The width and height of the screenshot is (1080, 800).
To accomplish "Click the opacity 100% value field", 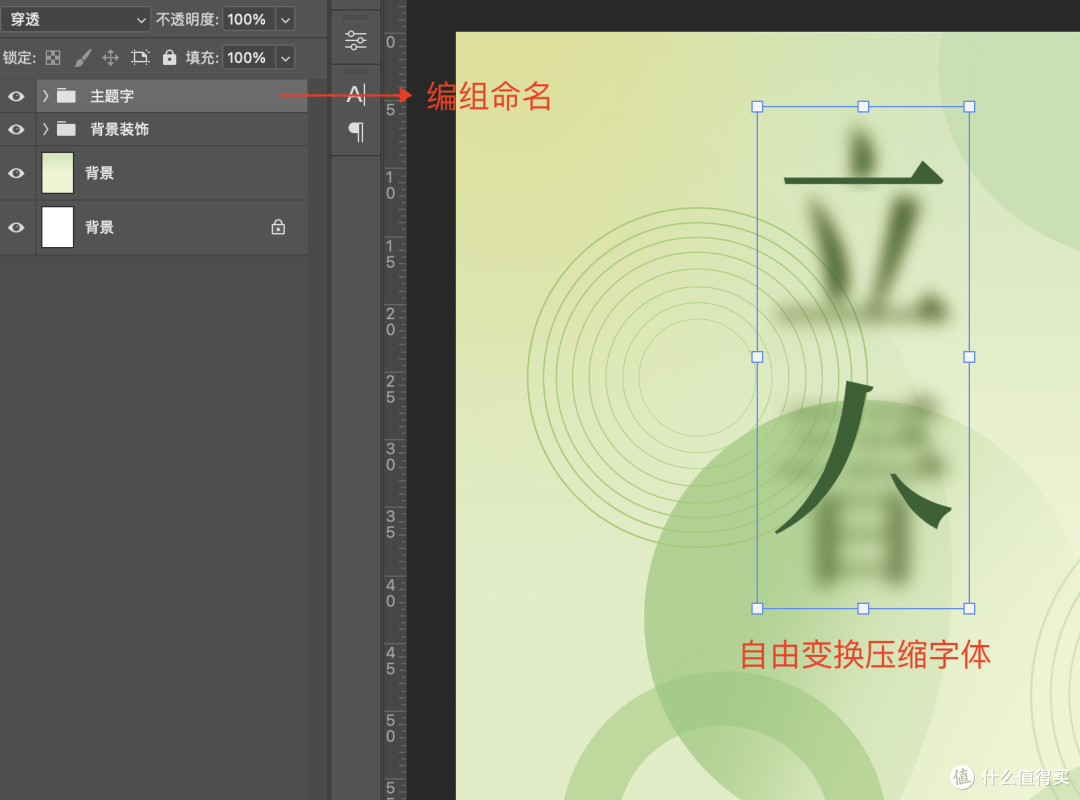I will point(248,19).
